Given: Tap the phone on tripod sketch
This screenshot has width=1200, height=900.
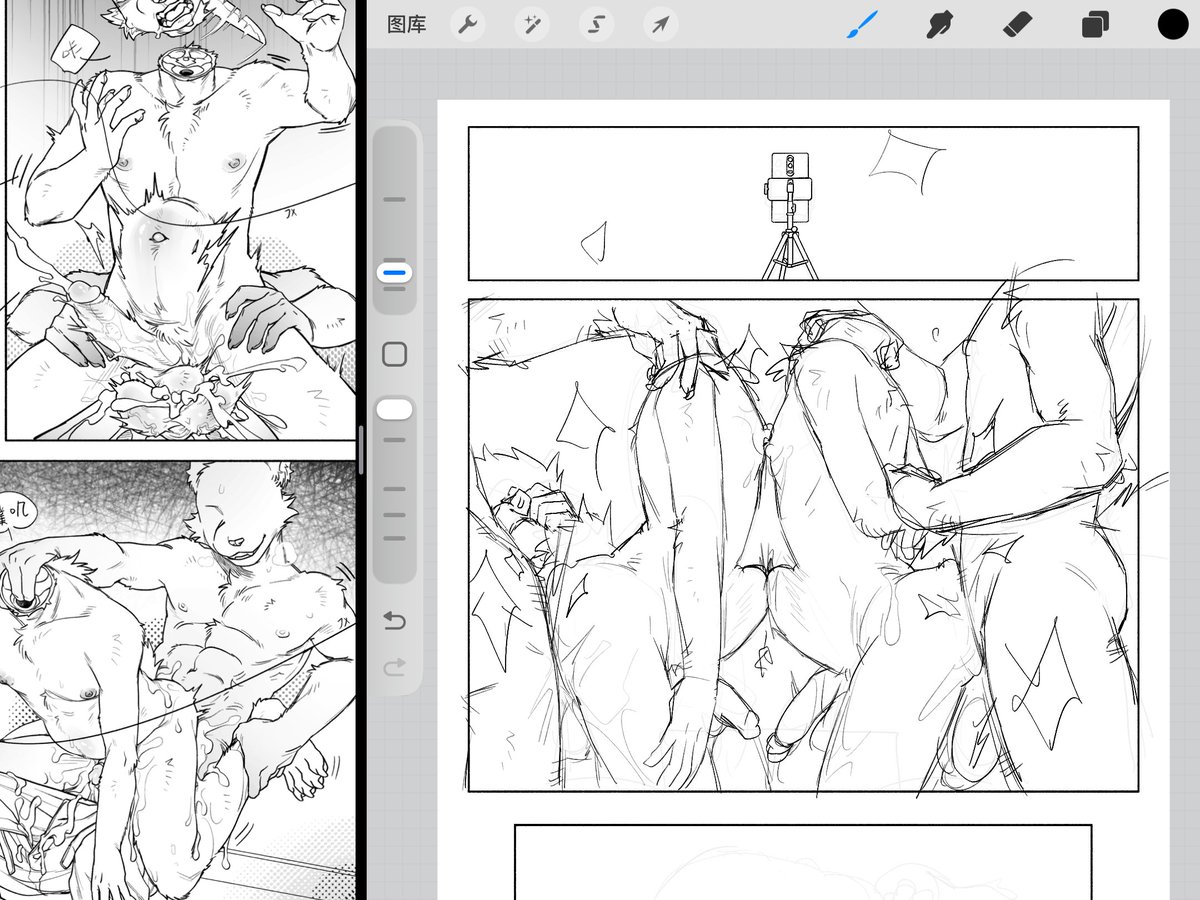Looking at the screenshot, I should (x=790, y=216).
